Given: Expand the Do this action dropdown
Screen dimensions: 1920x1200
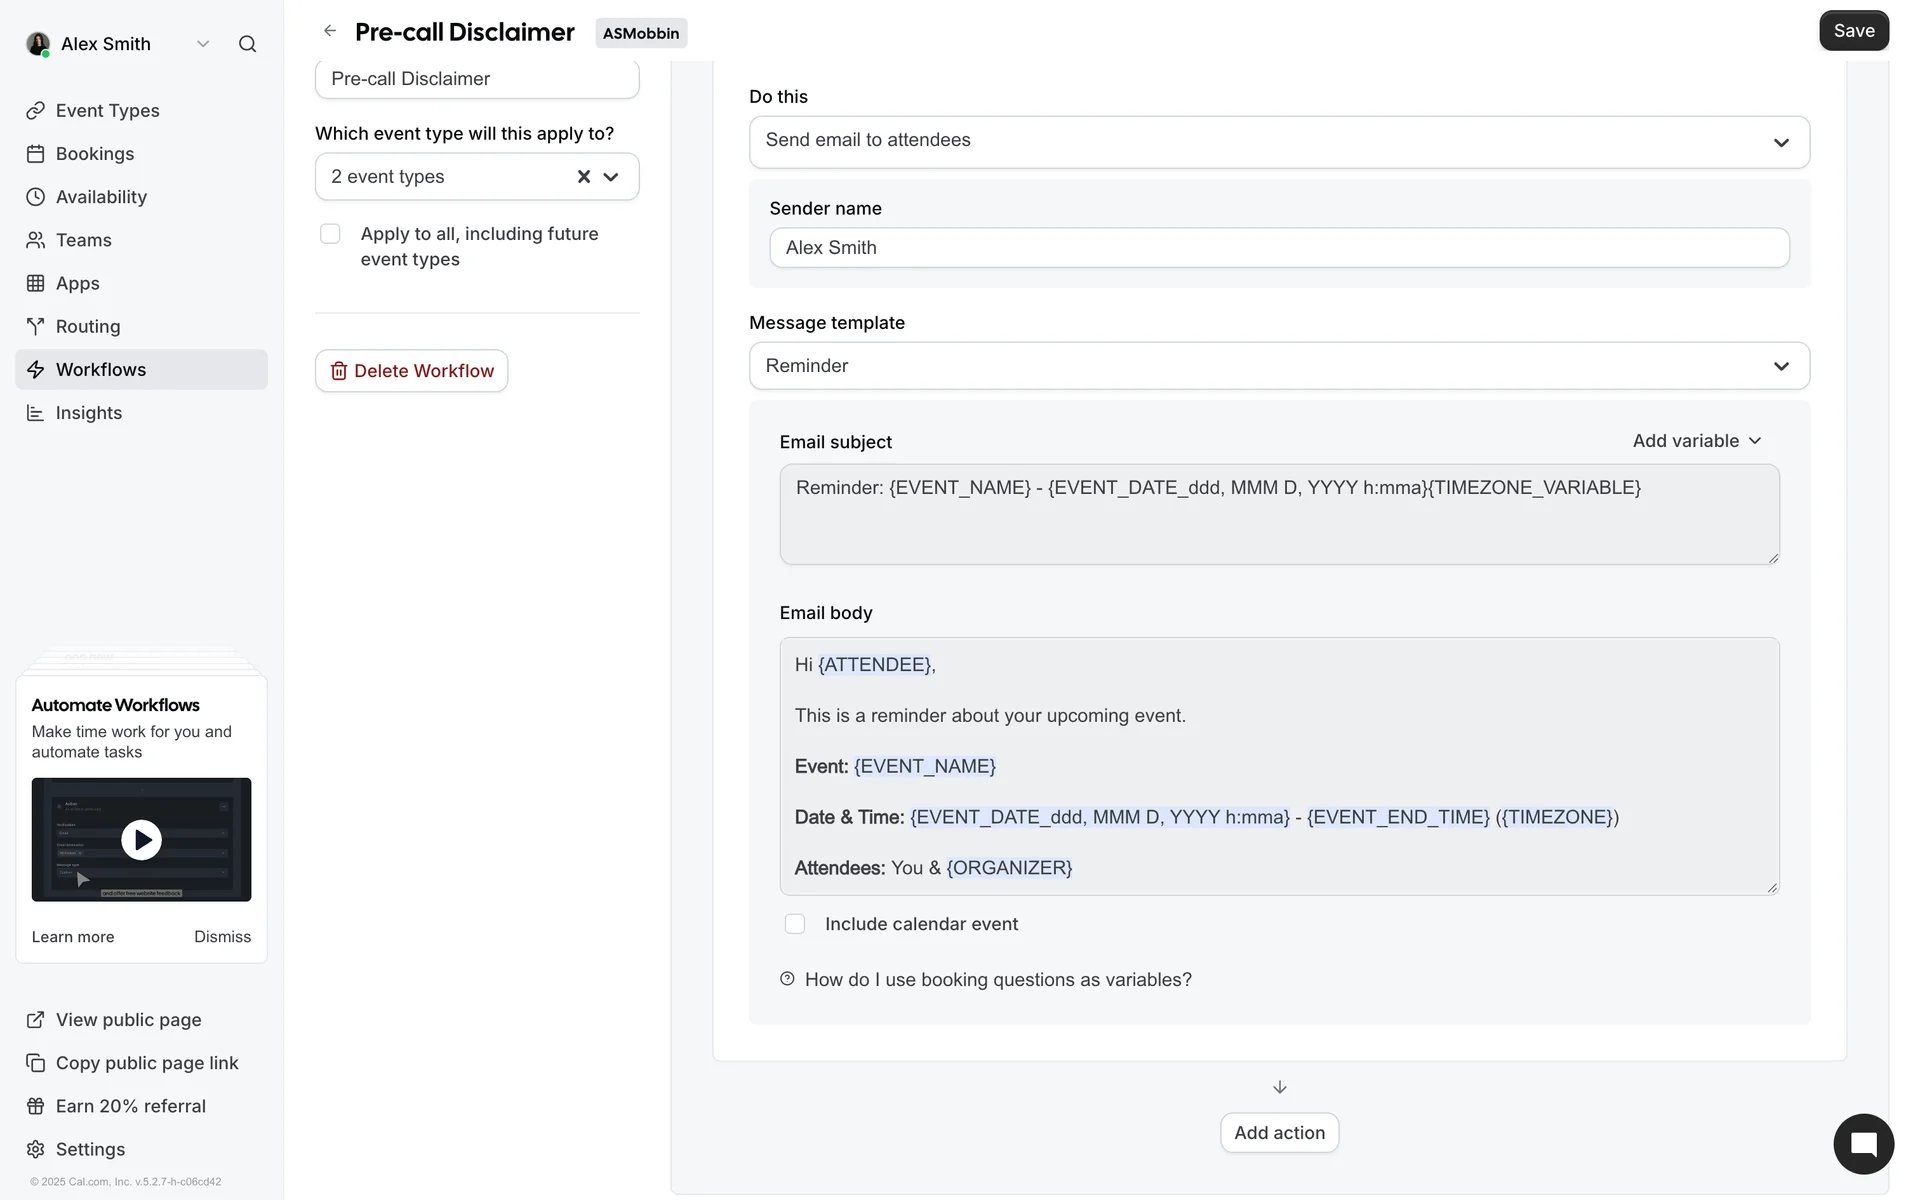Looking at the screenshot, I should [1279, 141].
